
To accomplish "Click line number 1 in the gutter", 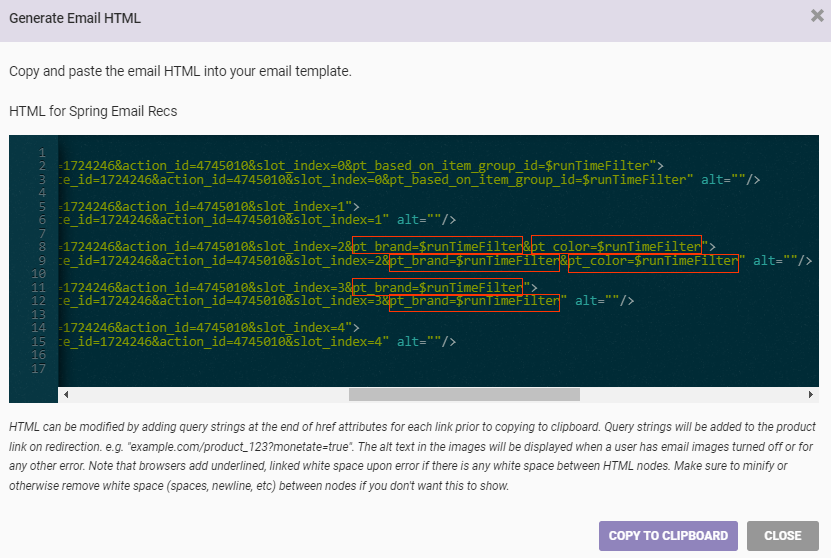I will pos(42,152).
